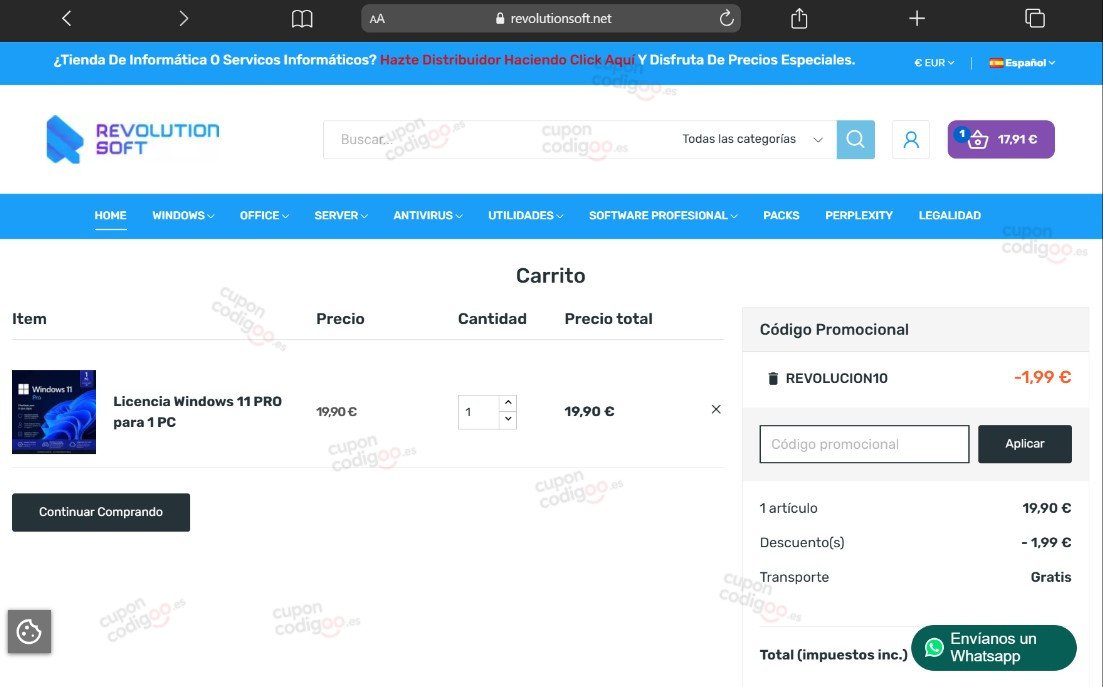Remove REVOLUCION10 coupon with trash icon
This screenshot has width=1103, height=687.
pyautogui.click(x=772, y=378)
